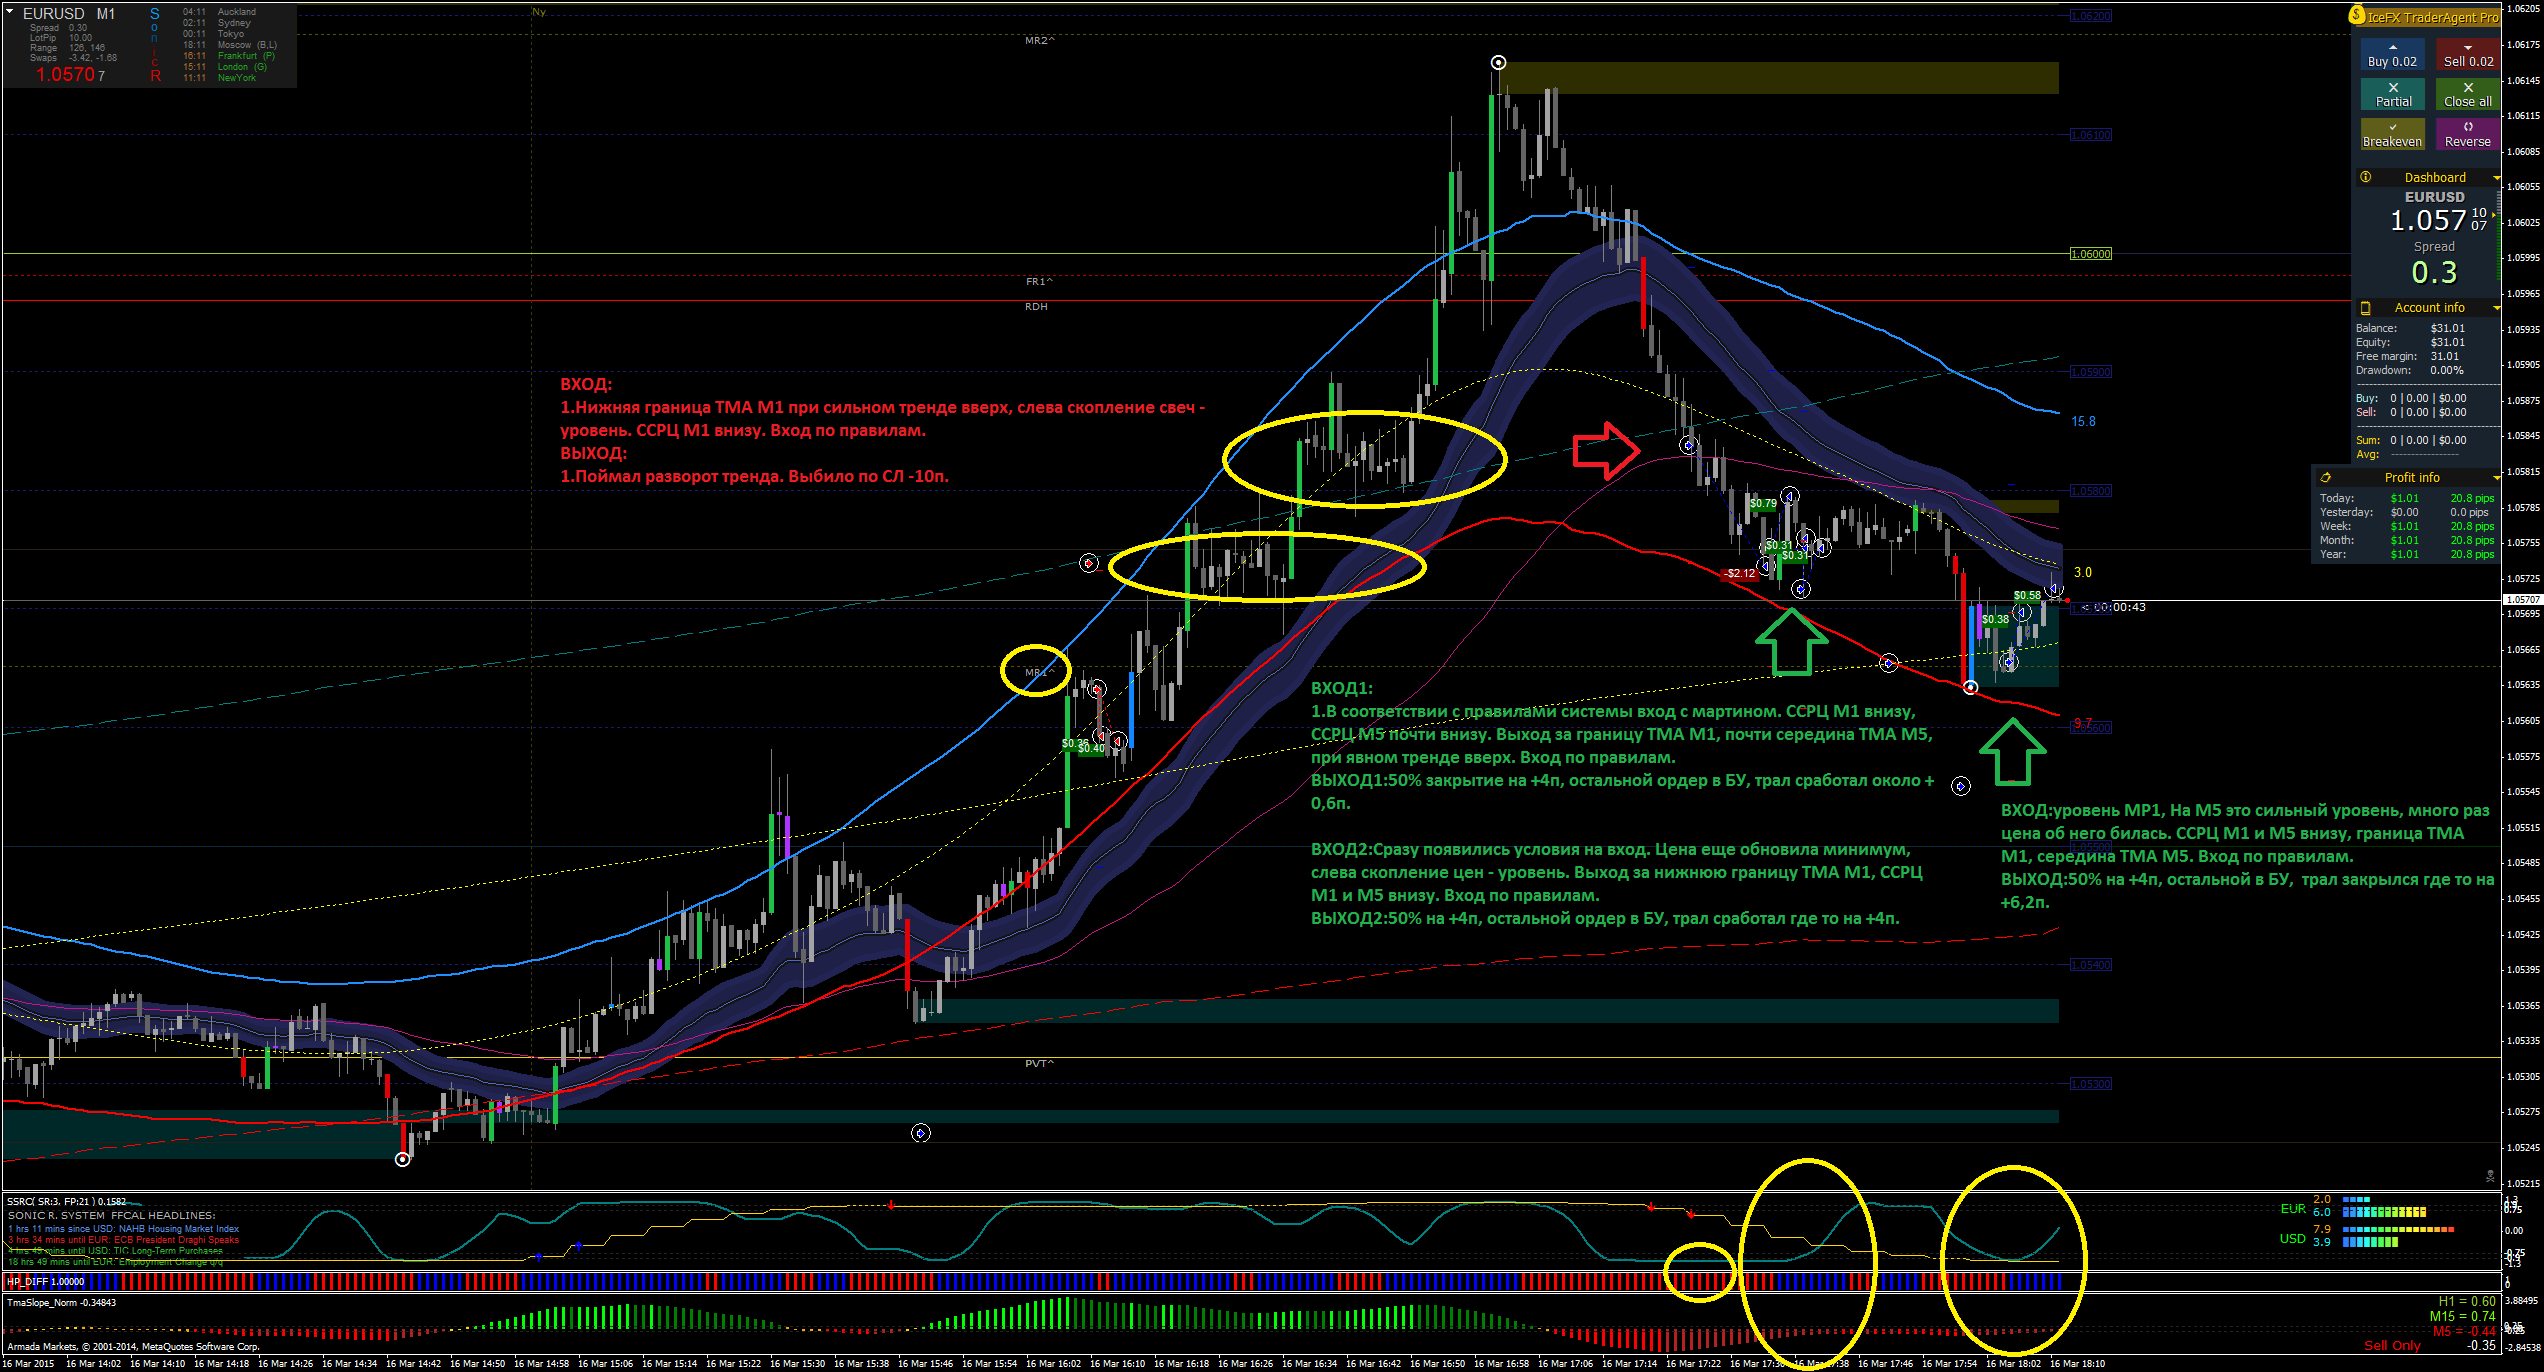Click the FR1^ pivot level label
2544x1372 pixels.
click(x=1039, y=282)
